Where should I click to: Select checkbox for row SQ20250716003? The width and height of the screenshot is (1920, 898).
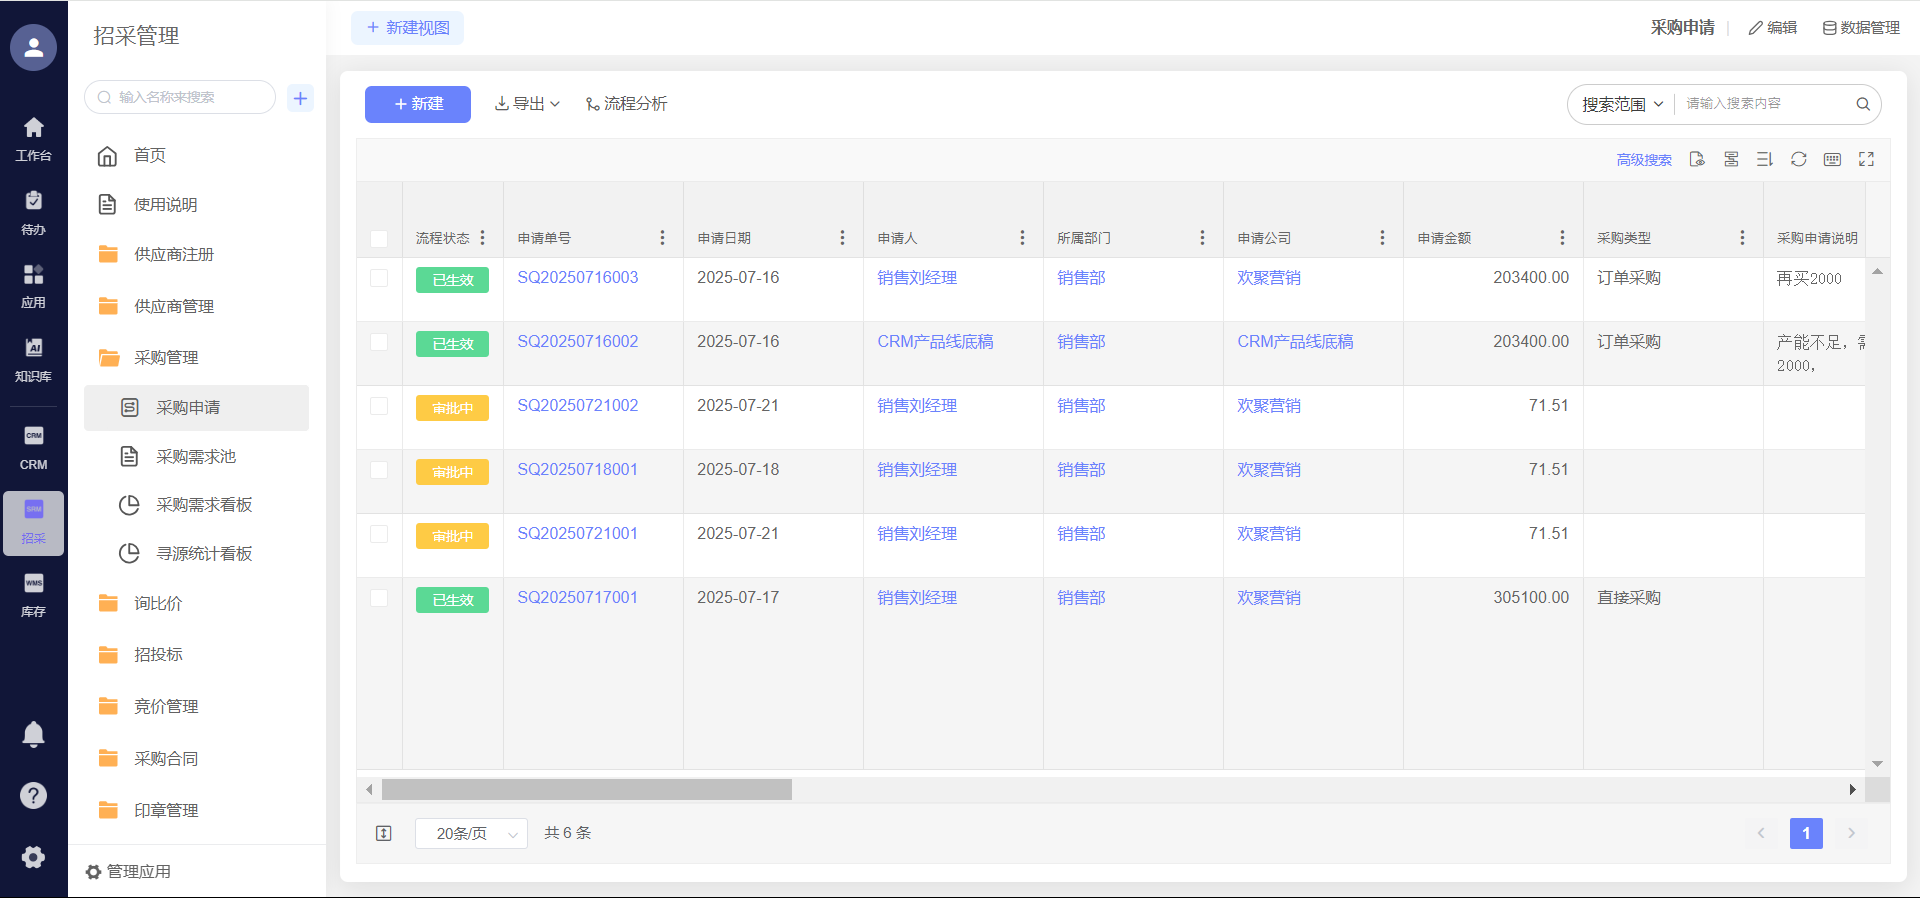click(x=379, y=278)
